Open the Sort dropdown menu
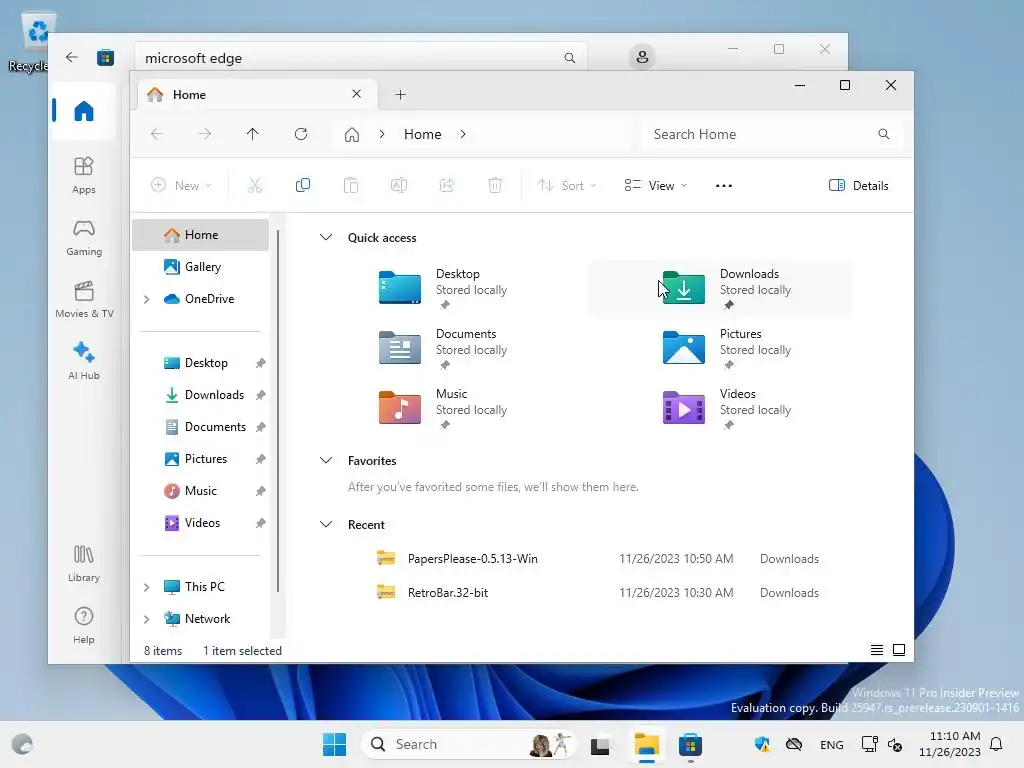Screen dimensions: 1024x768 [566, 185]
